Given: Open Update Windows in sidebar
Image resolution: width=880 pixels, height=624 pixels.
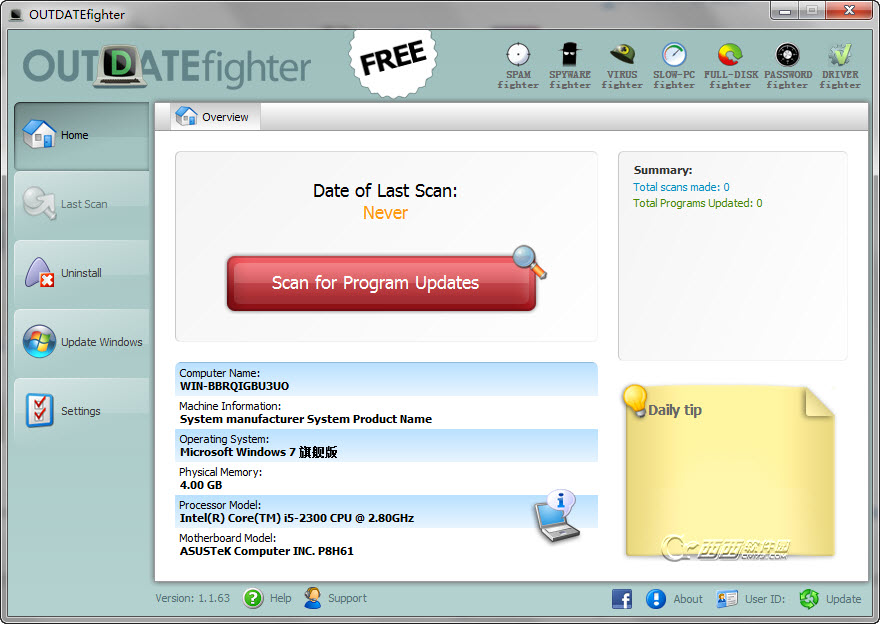Looking at the screenshot, I should coord(82,342).
